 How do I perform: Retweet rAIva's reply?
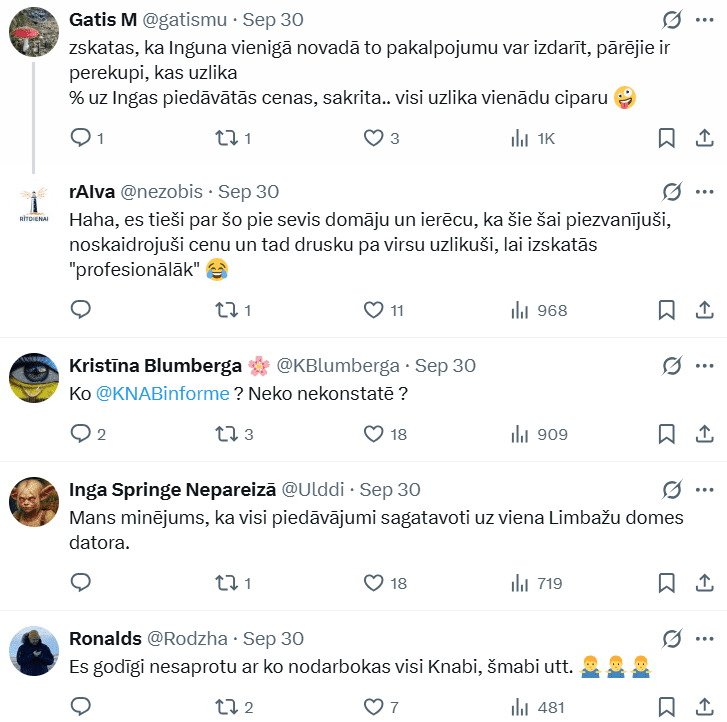[227, 310]
